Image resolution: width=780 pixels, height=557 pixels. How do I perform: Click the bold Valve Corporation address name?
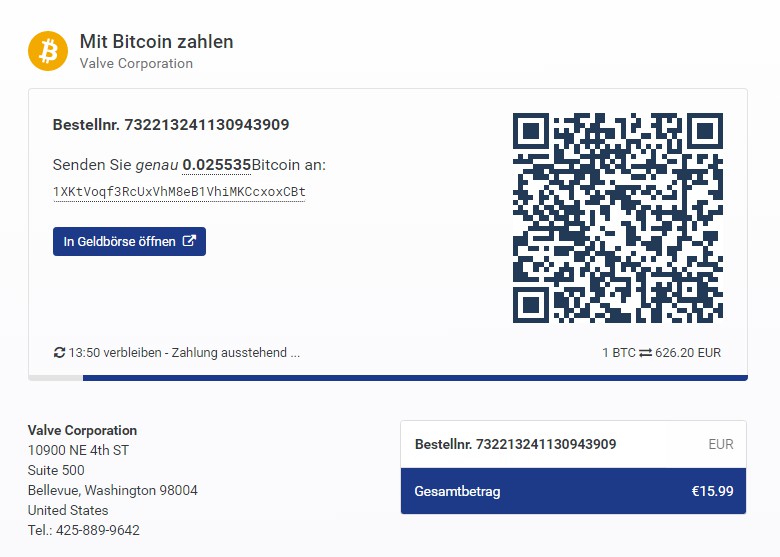(82, 431)
